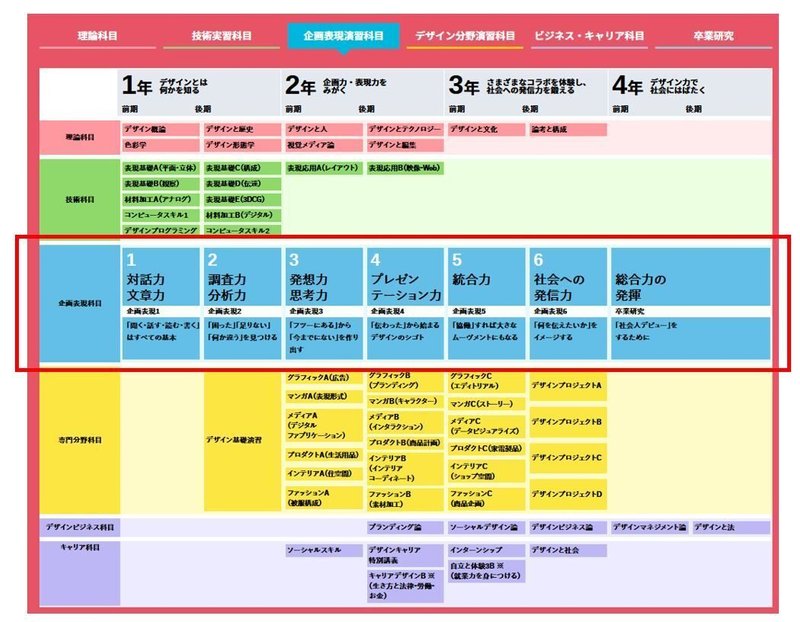This screenshot has height=622, width=800.
Task: Select ファッションC(商品企画) cell
Action: pyautogui.click(x=487, y=499)
